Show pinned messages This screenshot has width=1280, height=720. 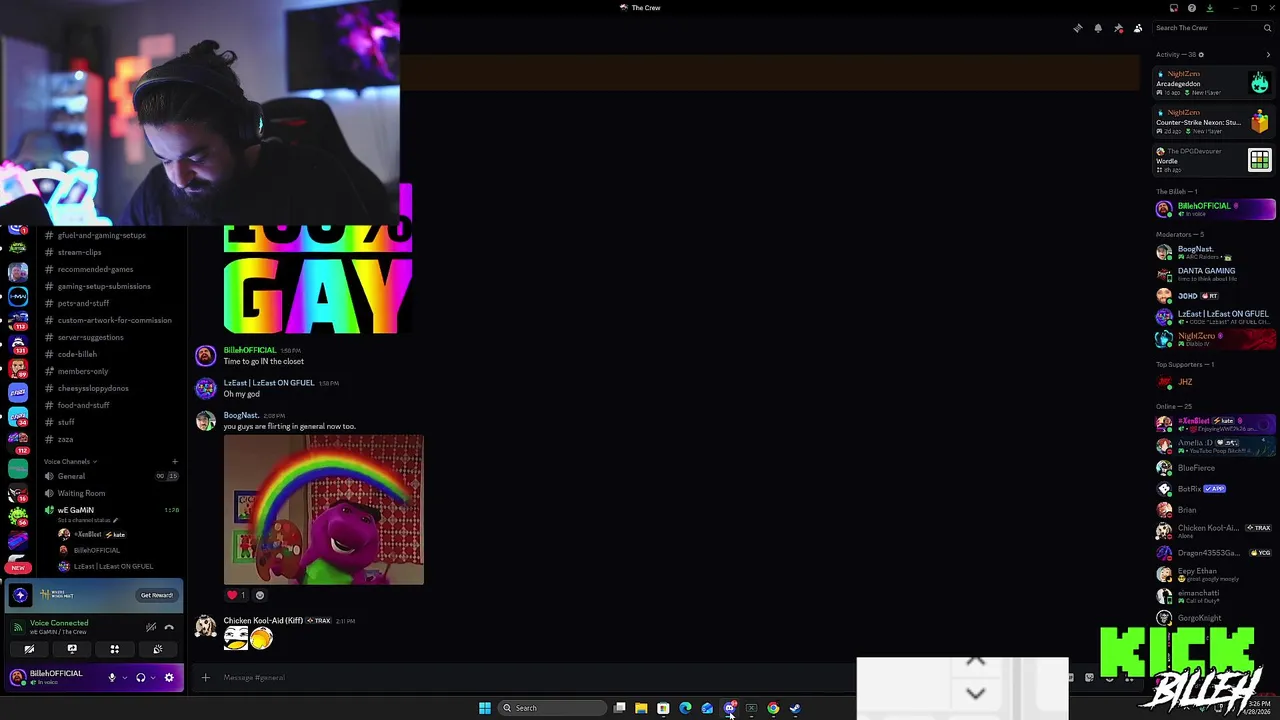[x=1118, y=28]
